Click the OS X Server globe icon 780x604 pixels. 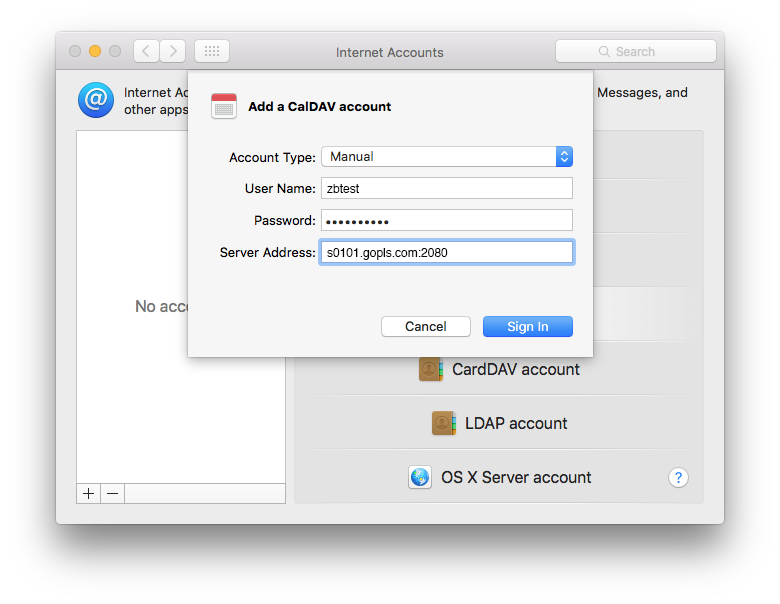point(420,477)
